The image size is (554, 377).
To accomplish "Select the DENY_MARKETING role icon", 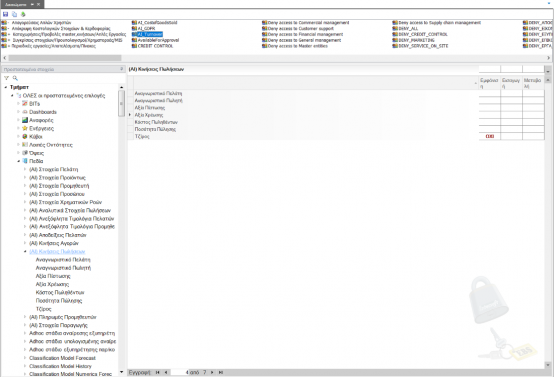I will coord(395,40).
